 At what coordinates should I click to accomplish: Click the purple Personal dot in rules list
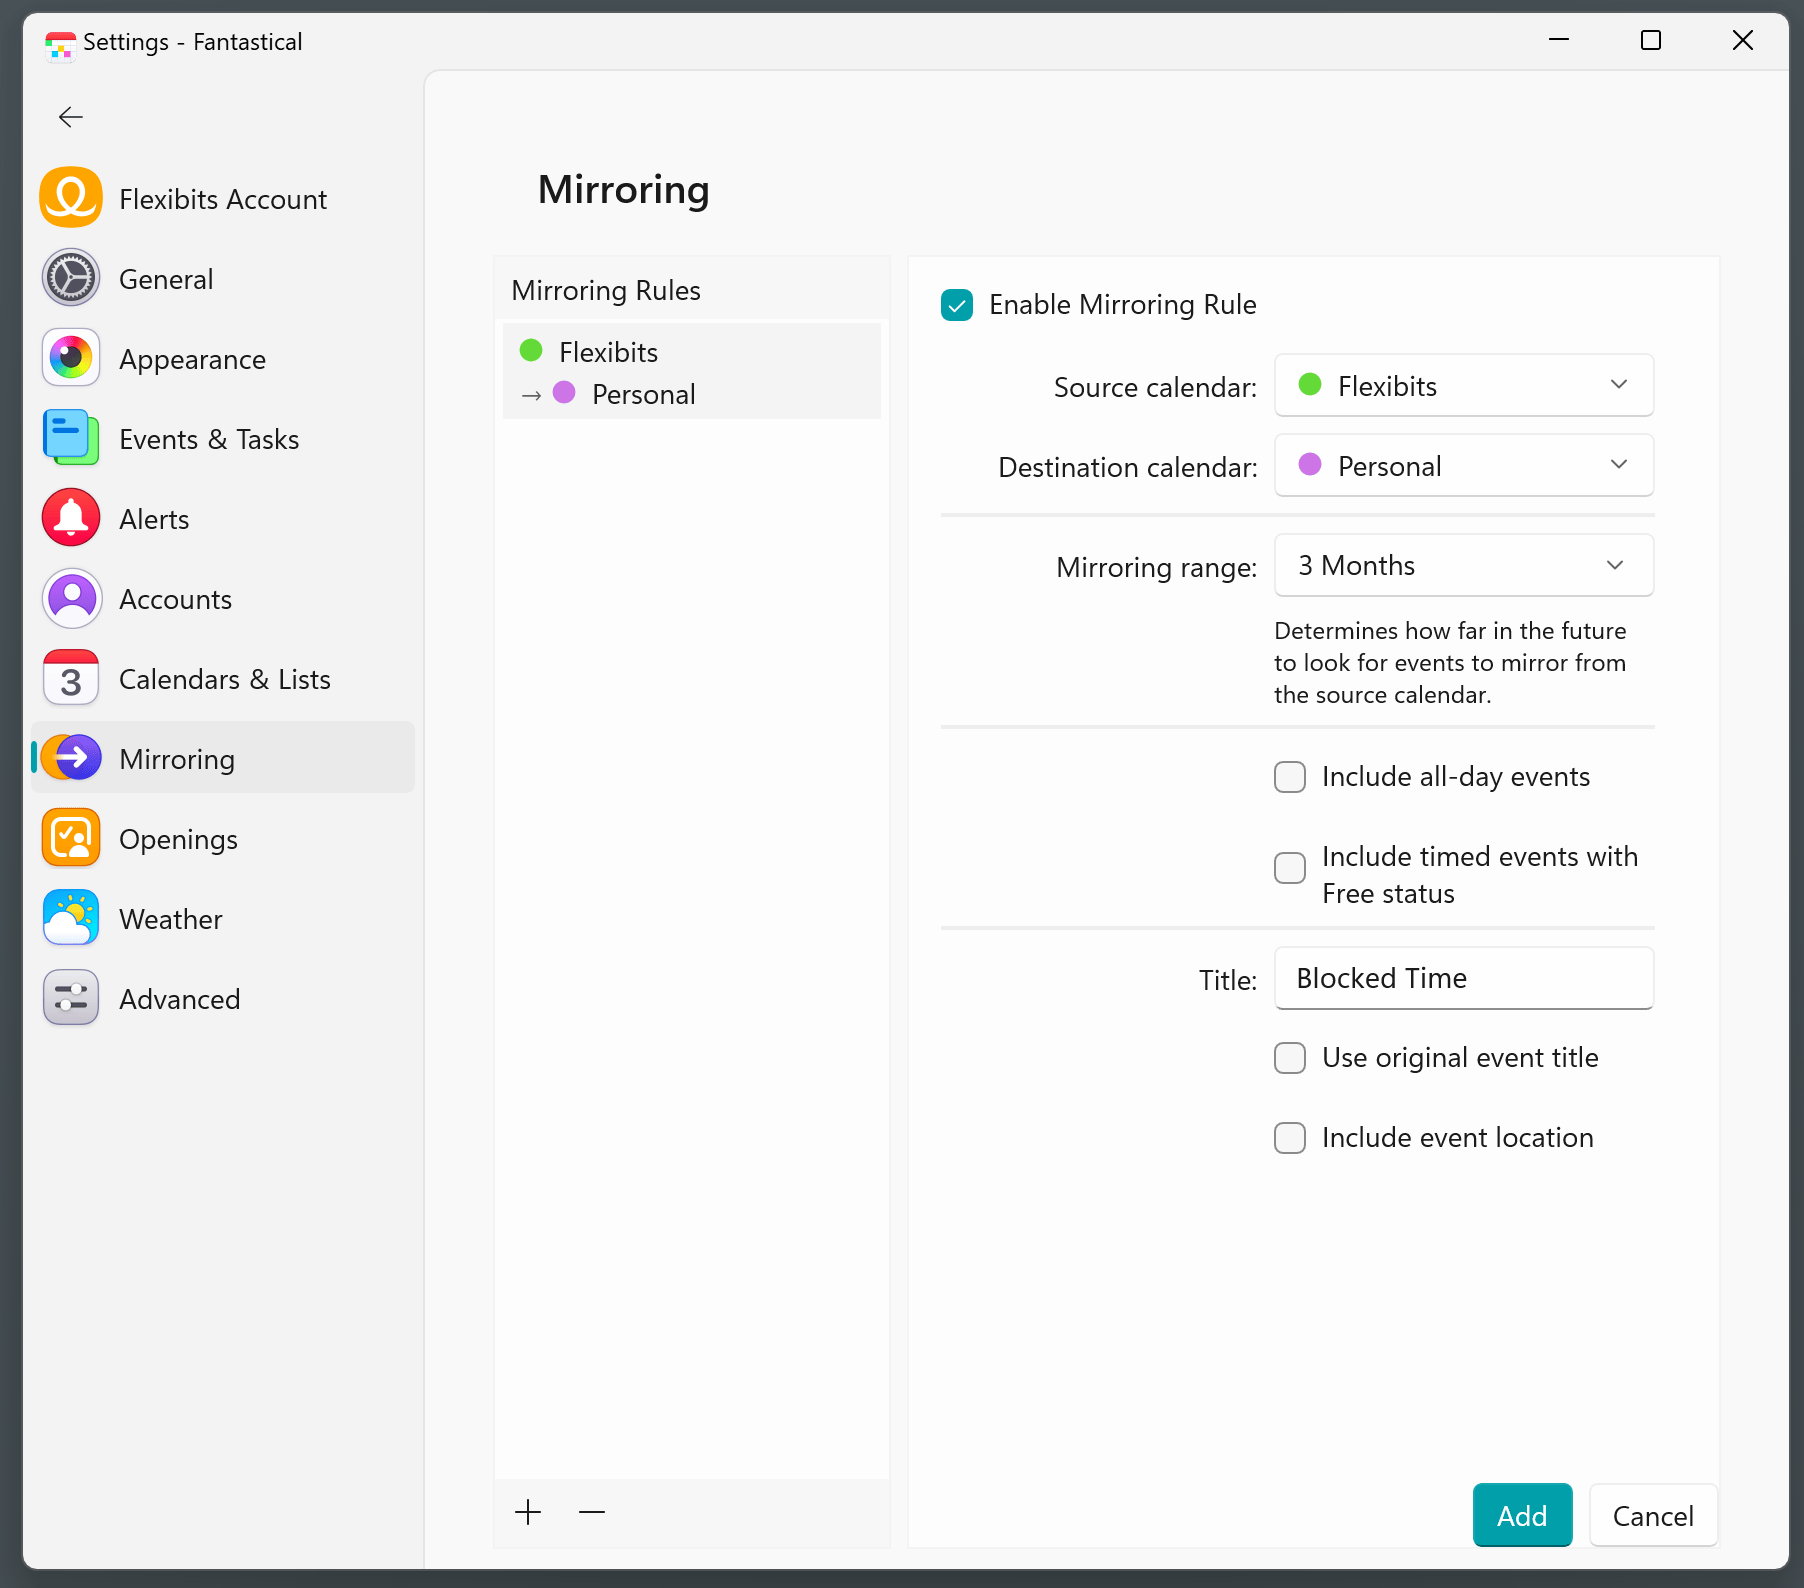pos(564,392)
